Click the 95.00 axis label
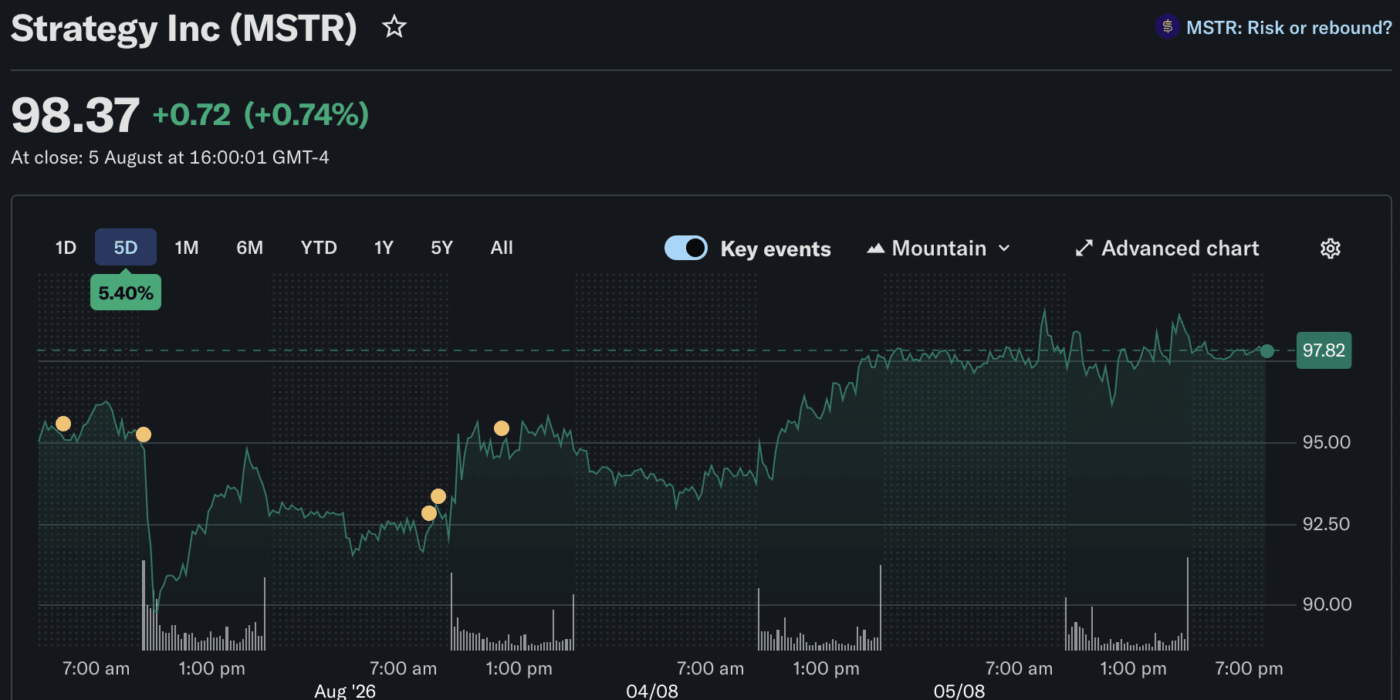The width and height of the screenshot is (1400, 700). 1326,443
